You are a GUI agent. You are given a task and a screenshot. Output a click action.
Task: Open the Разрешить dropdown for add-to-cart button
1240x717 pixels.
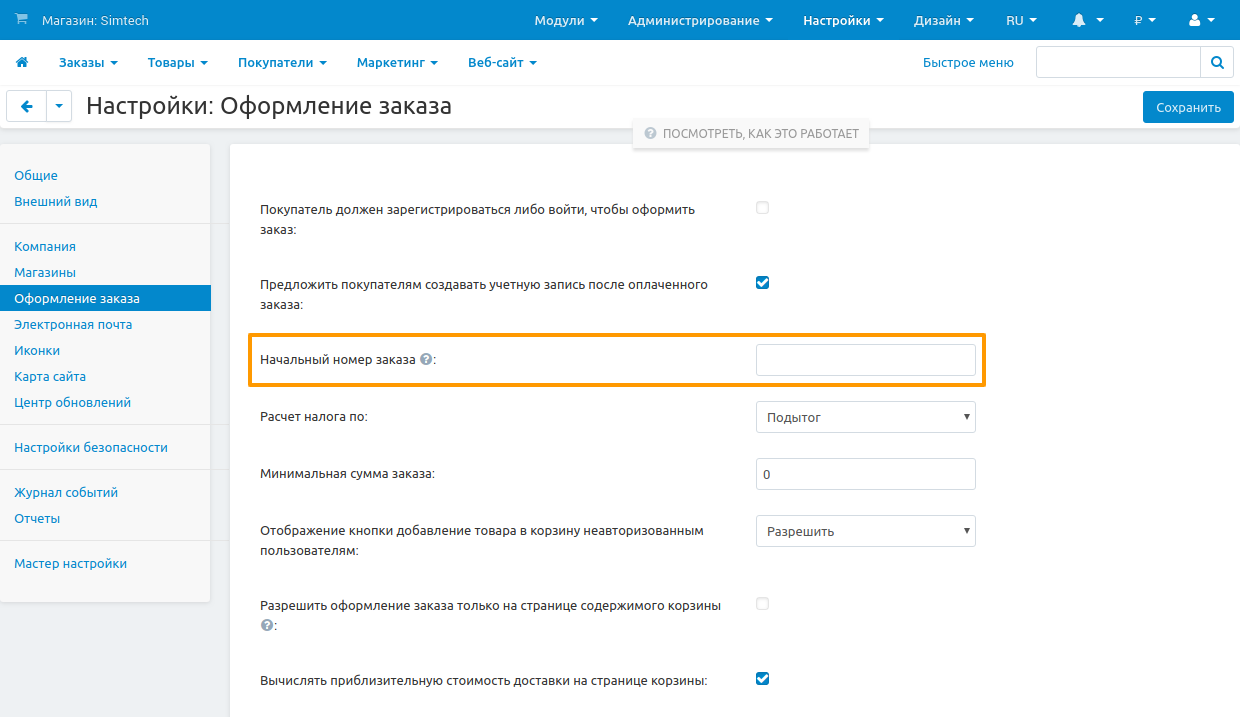pos(865,531)
